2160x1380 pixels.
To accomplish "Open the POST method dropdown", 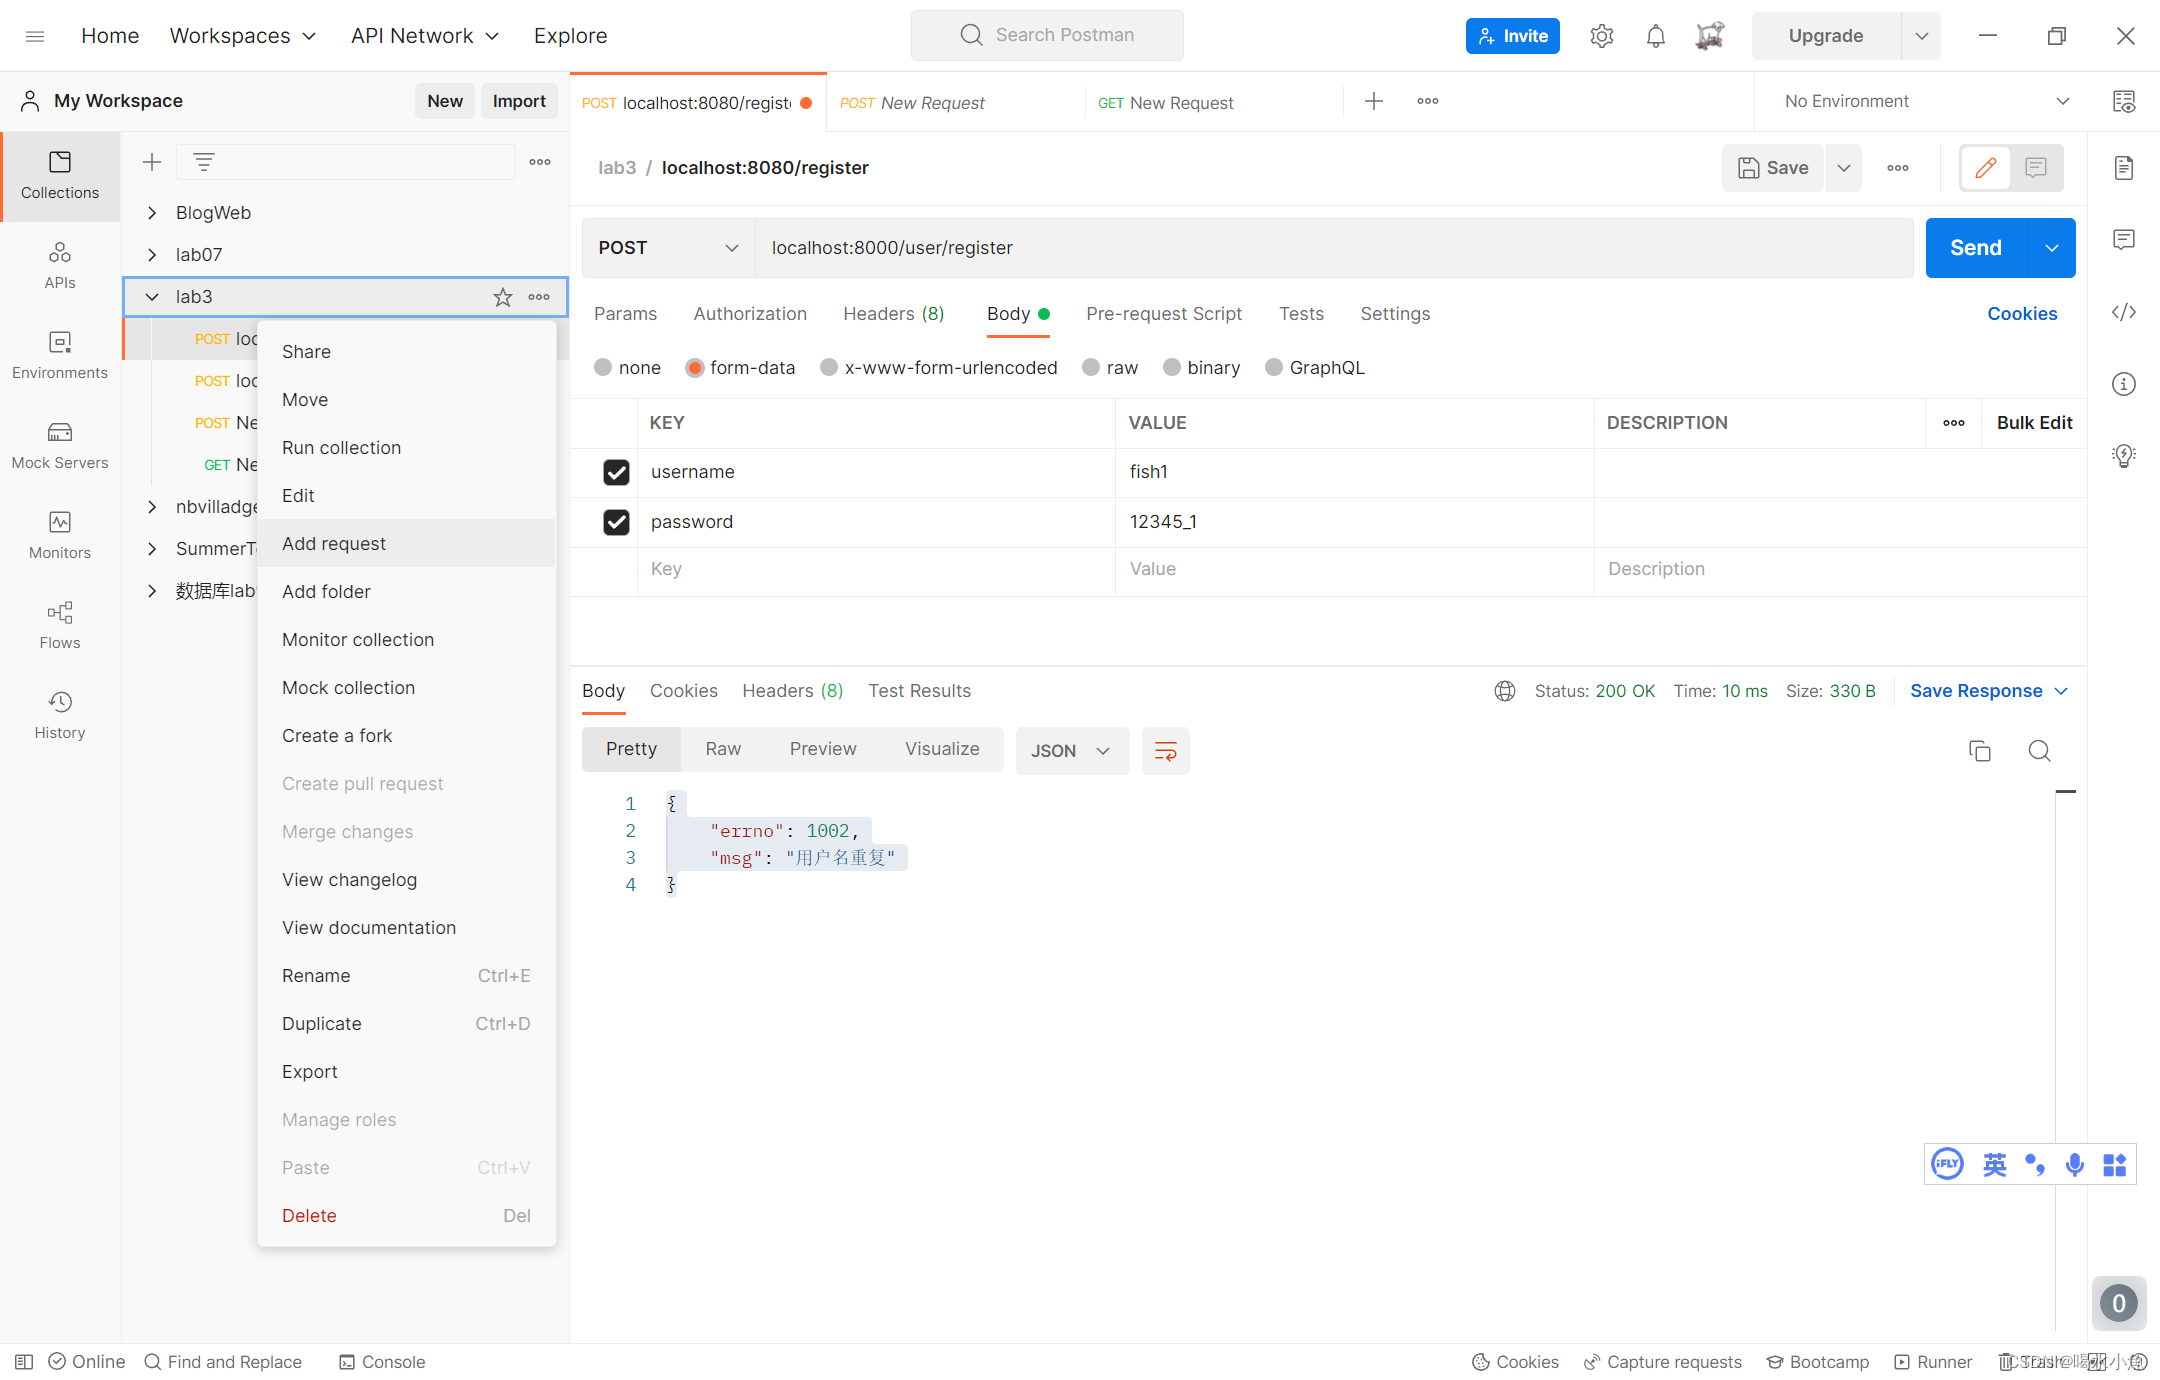I will coord(668,248).
